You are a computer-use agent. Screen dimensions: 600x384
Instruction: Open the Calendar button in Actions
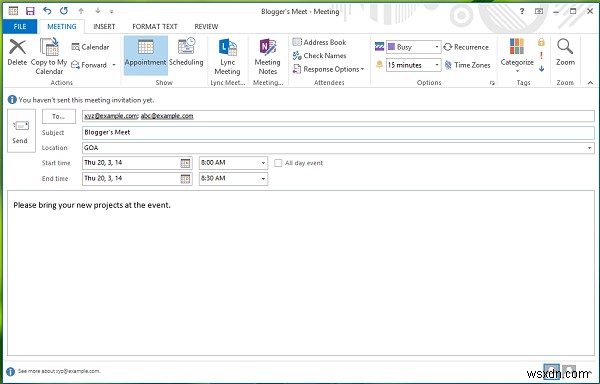[90, 47]
